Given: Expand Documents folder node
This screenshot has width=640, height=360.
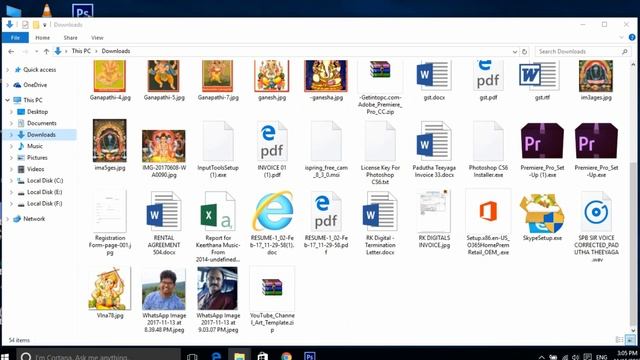Looking at the screenshot, I should pyautogui.click(x=11, y=123).
